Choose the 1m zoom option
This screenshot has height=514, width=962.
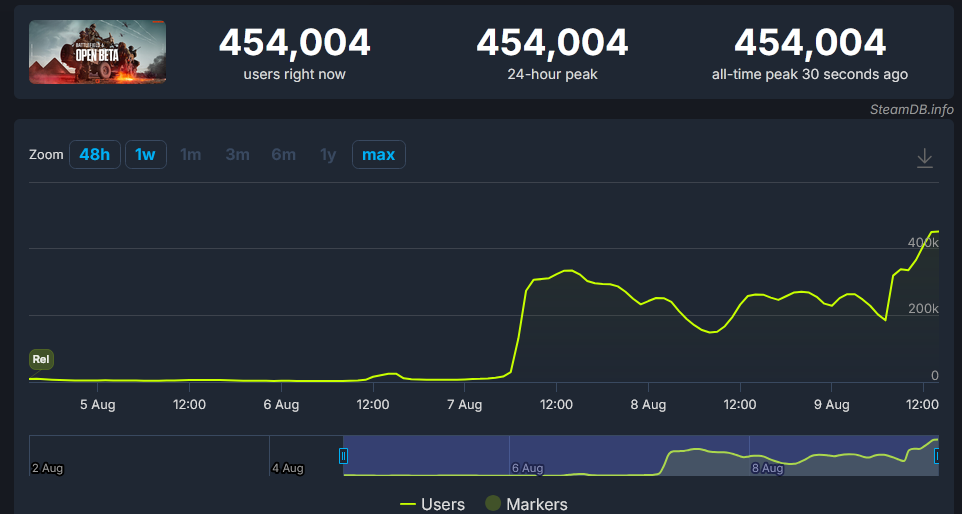tap(190, 155)
